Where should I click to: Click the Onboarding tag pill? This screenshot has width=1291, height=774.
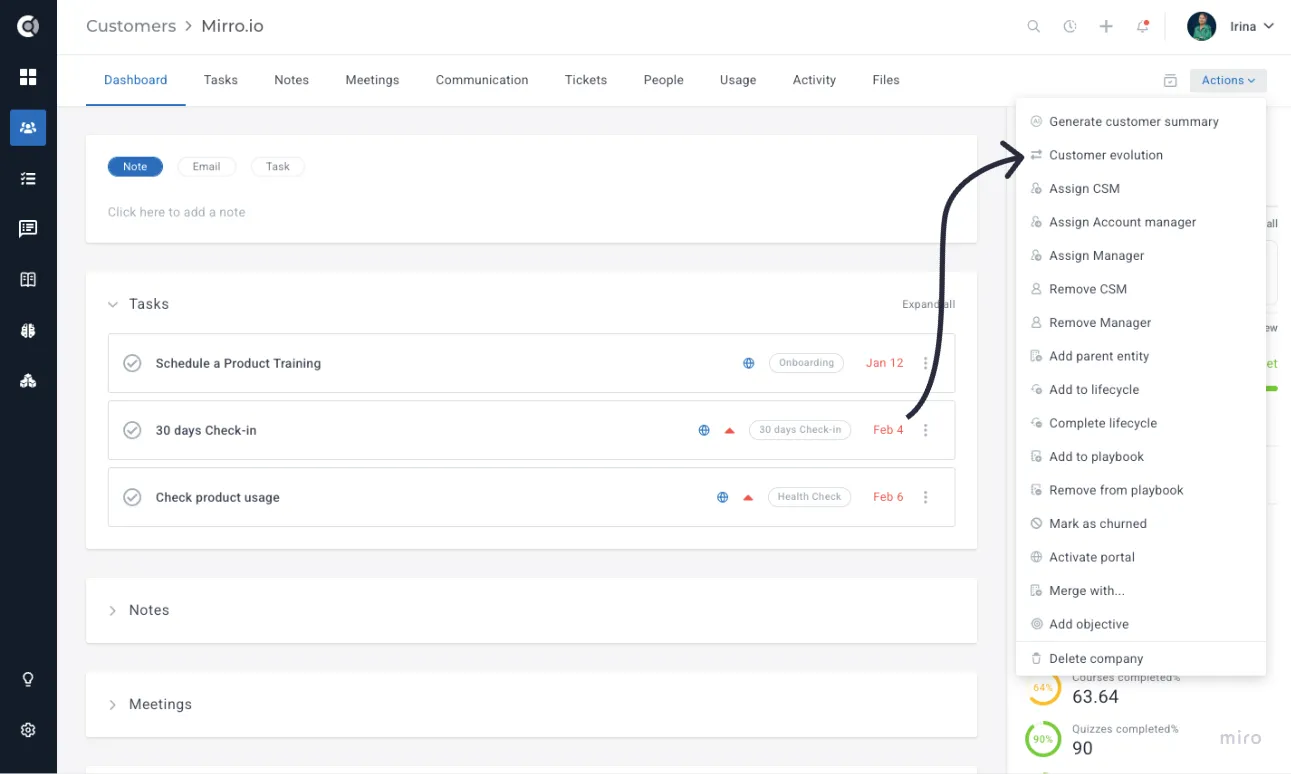pos(807,363)
